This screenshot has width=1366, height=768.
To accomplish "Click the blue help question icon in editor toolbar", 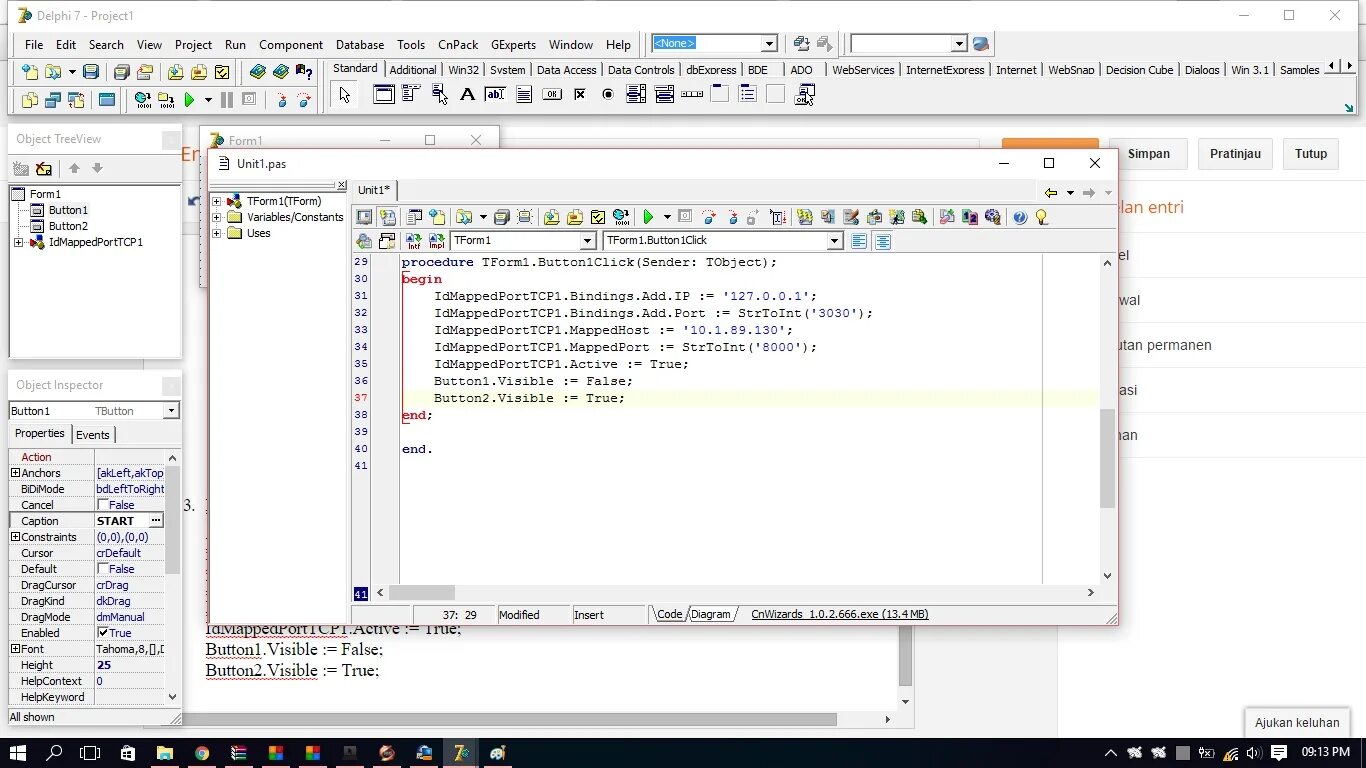I will pos(1019,217).
